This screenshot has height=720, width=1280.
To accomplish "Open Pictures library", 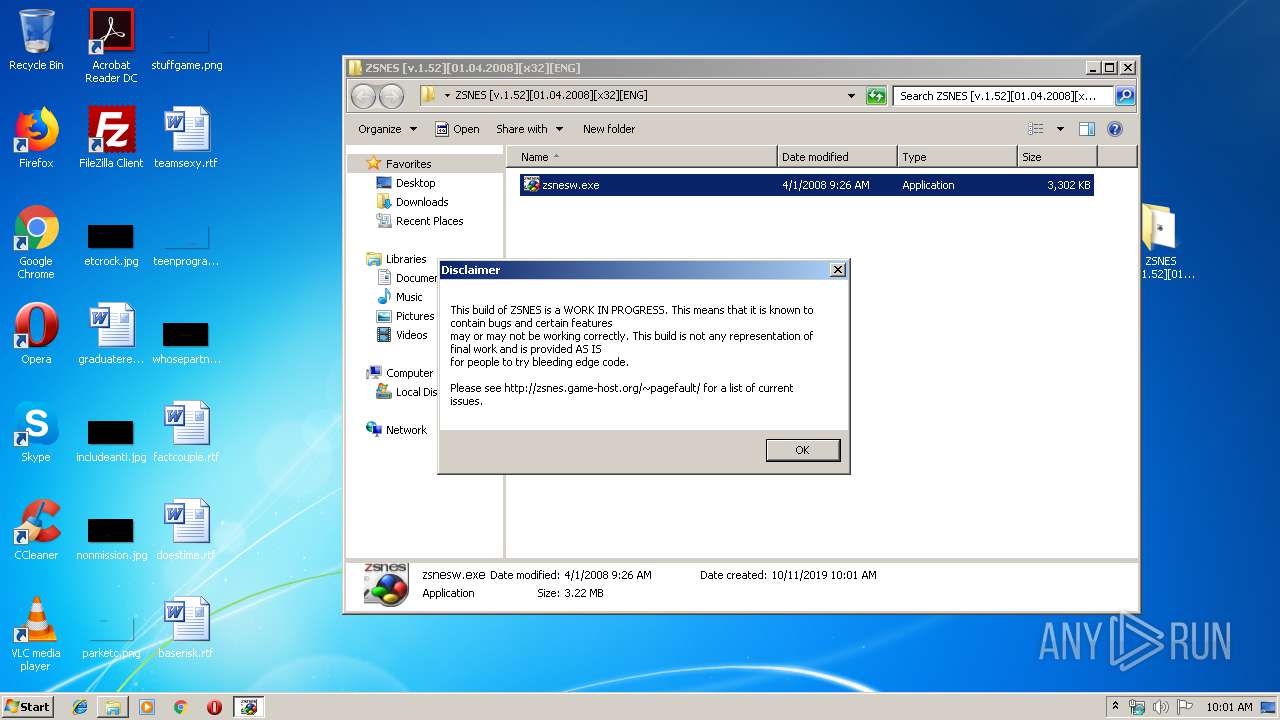I will [414, 316].
